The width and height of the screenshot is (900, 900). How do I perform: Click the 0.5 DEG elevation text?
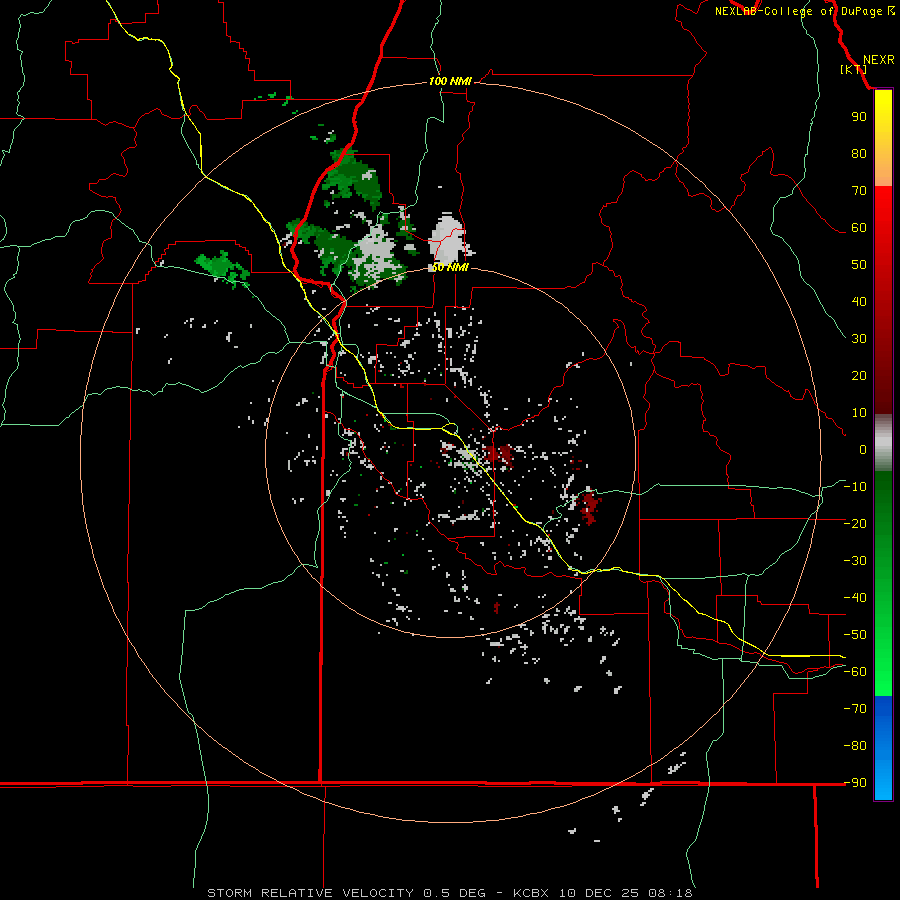point(454,893)
